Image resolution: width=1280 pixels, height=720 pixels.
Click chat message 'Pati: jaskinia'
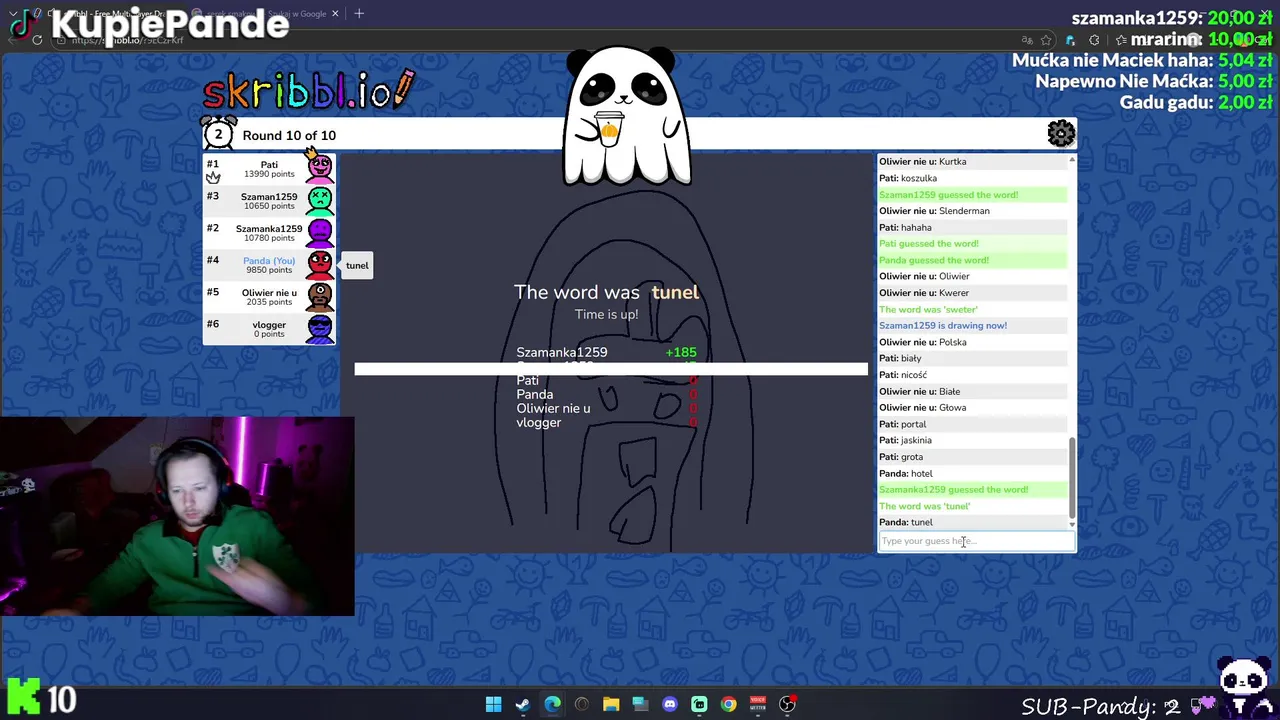[x=973, y=440]
